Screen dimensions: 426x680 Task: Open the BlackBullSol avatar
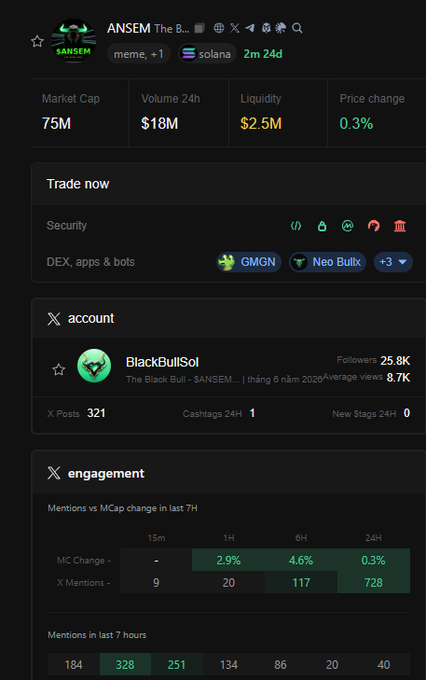click(94, 366)
